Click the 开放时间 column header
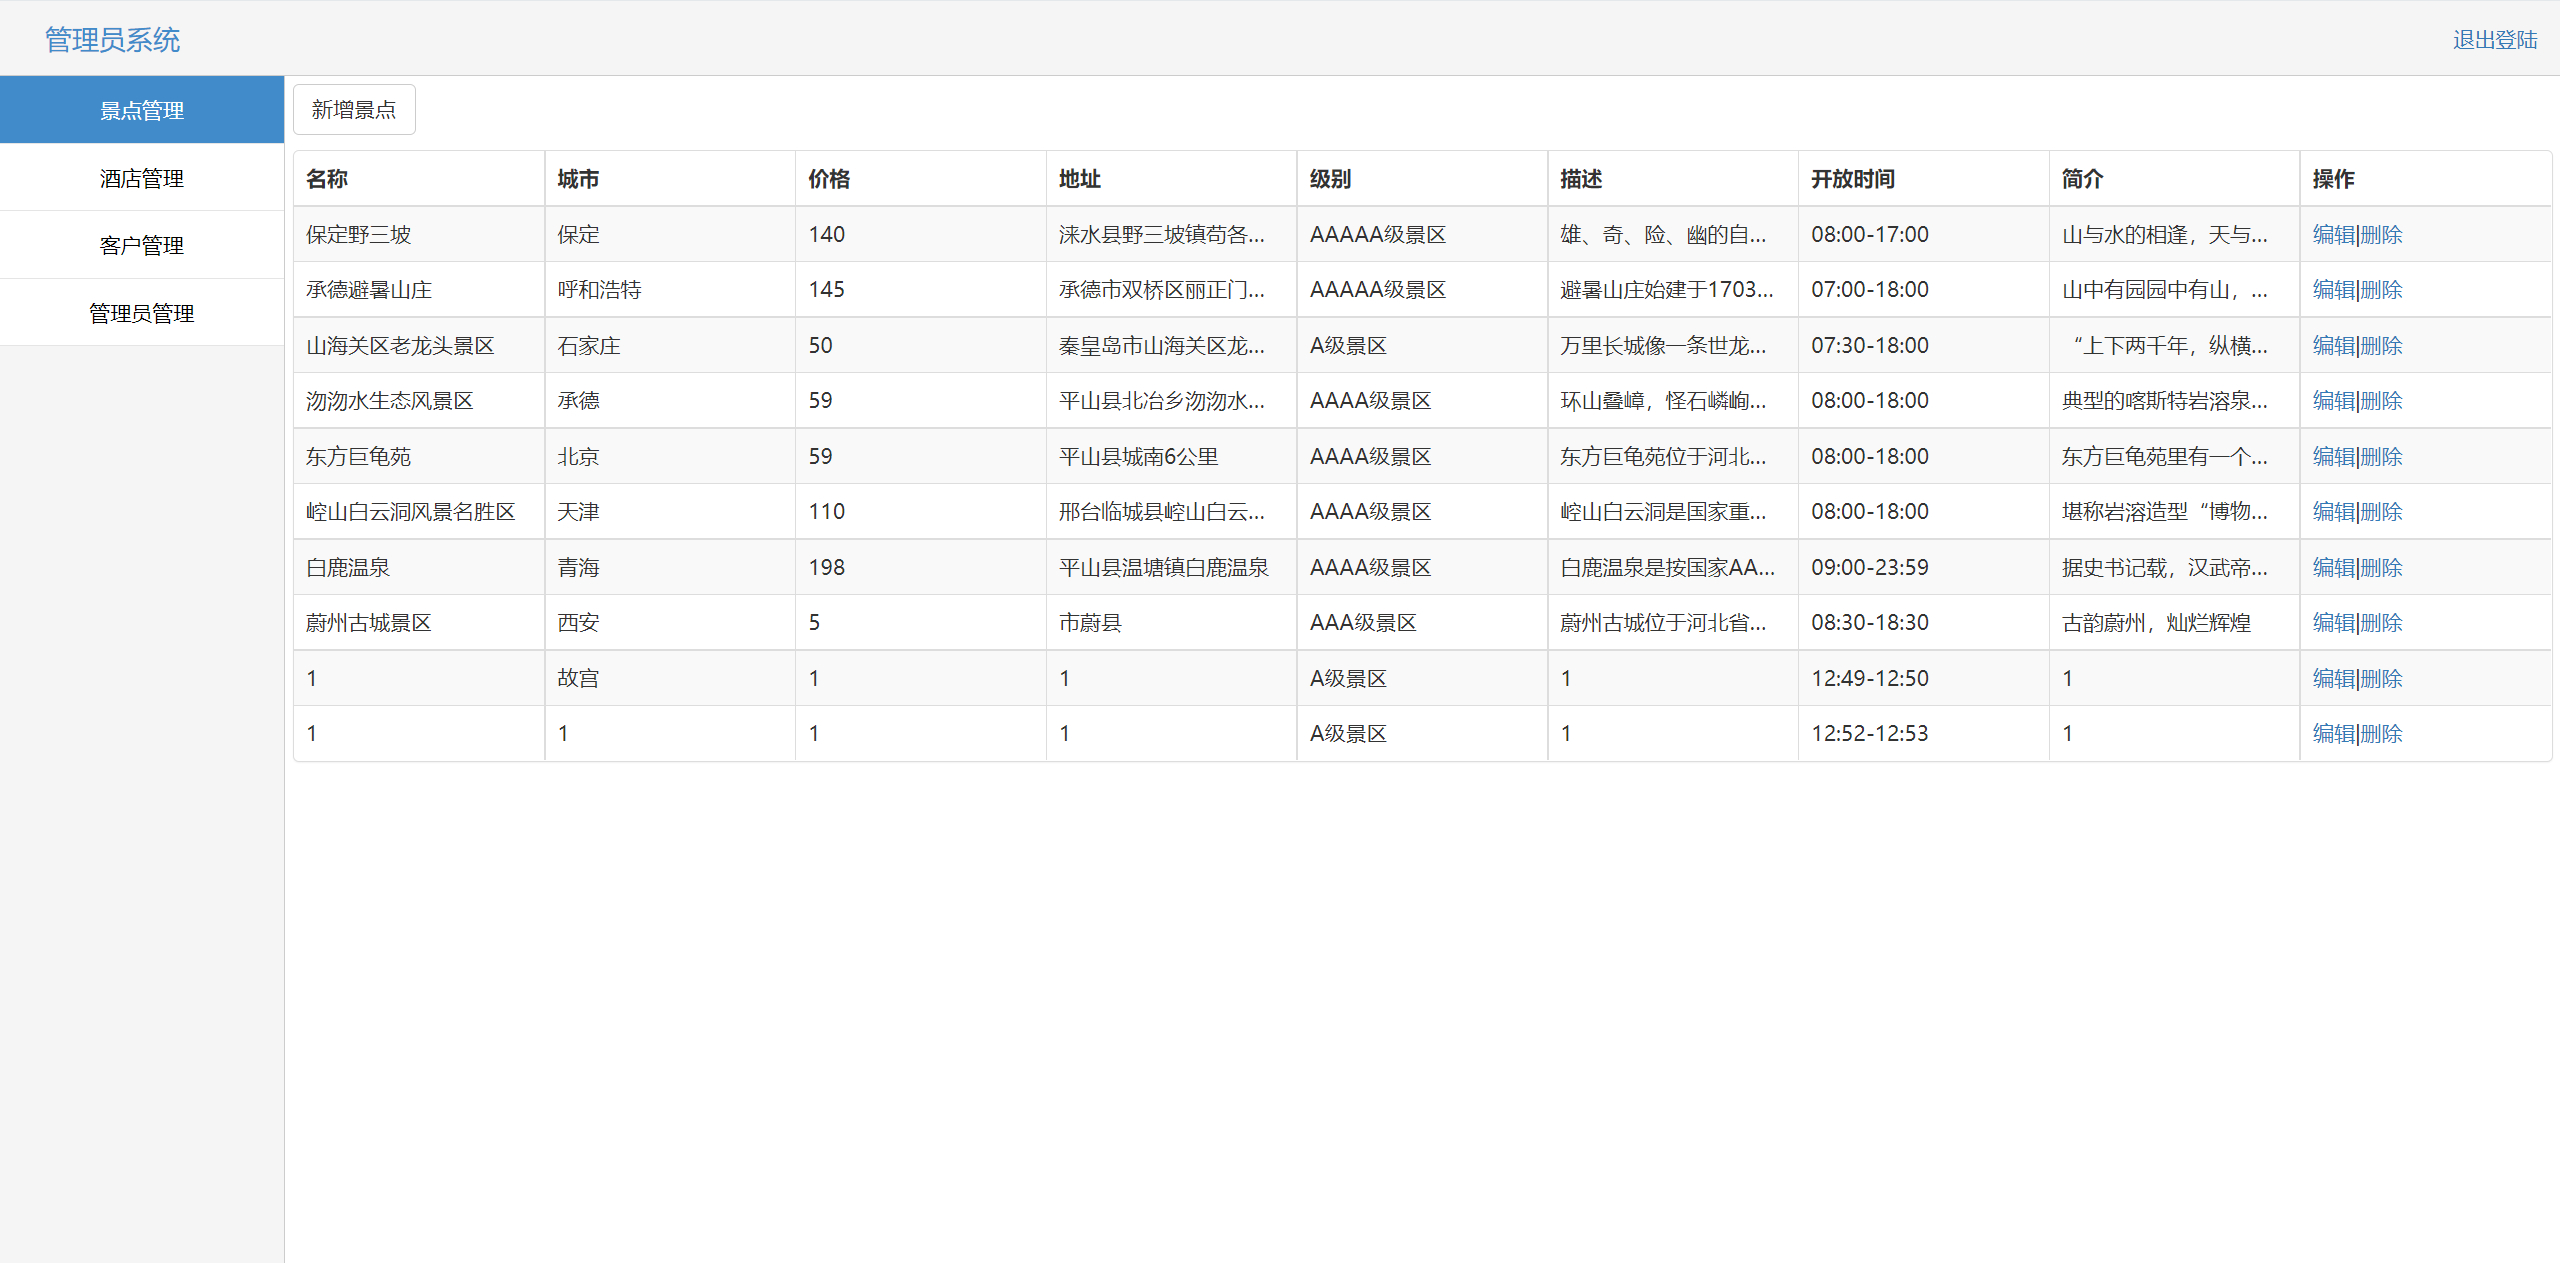2560x1263 pixels. pyautogui.click(x=1852, y=179)
